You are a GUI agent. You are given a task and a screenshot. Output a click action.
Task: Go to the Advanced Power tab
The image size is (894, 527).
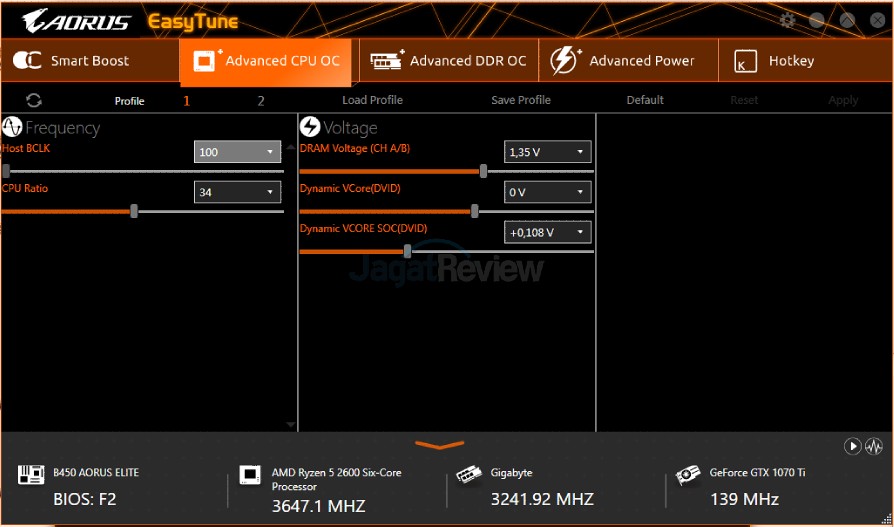(x=628, y=60)
